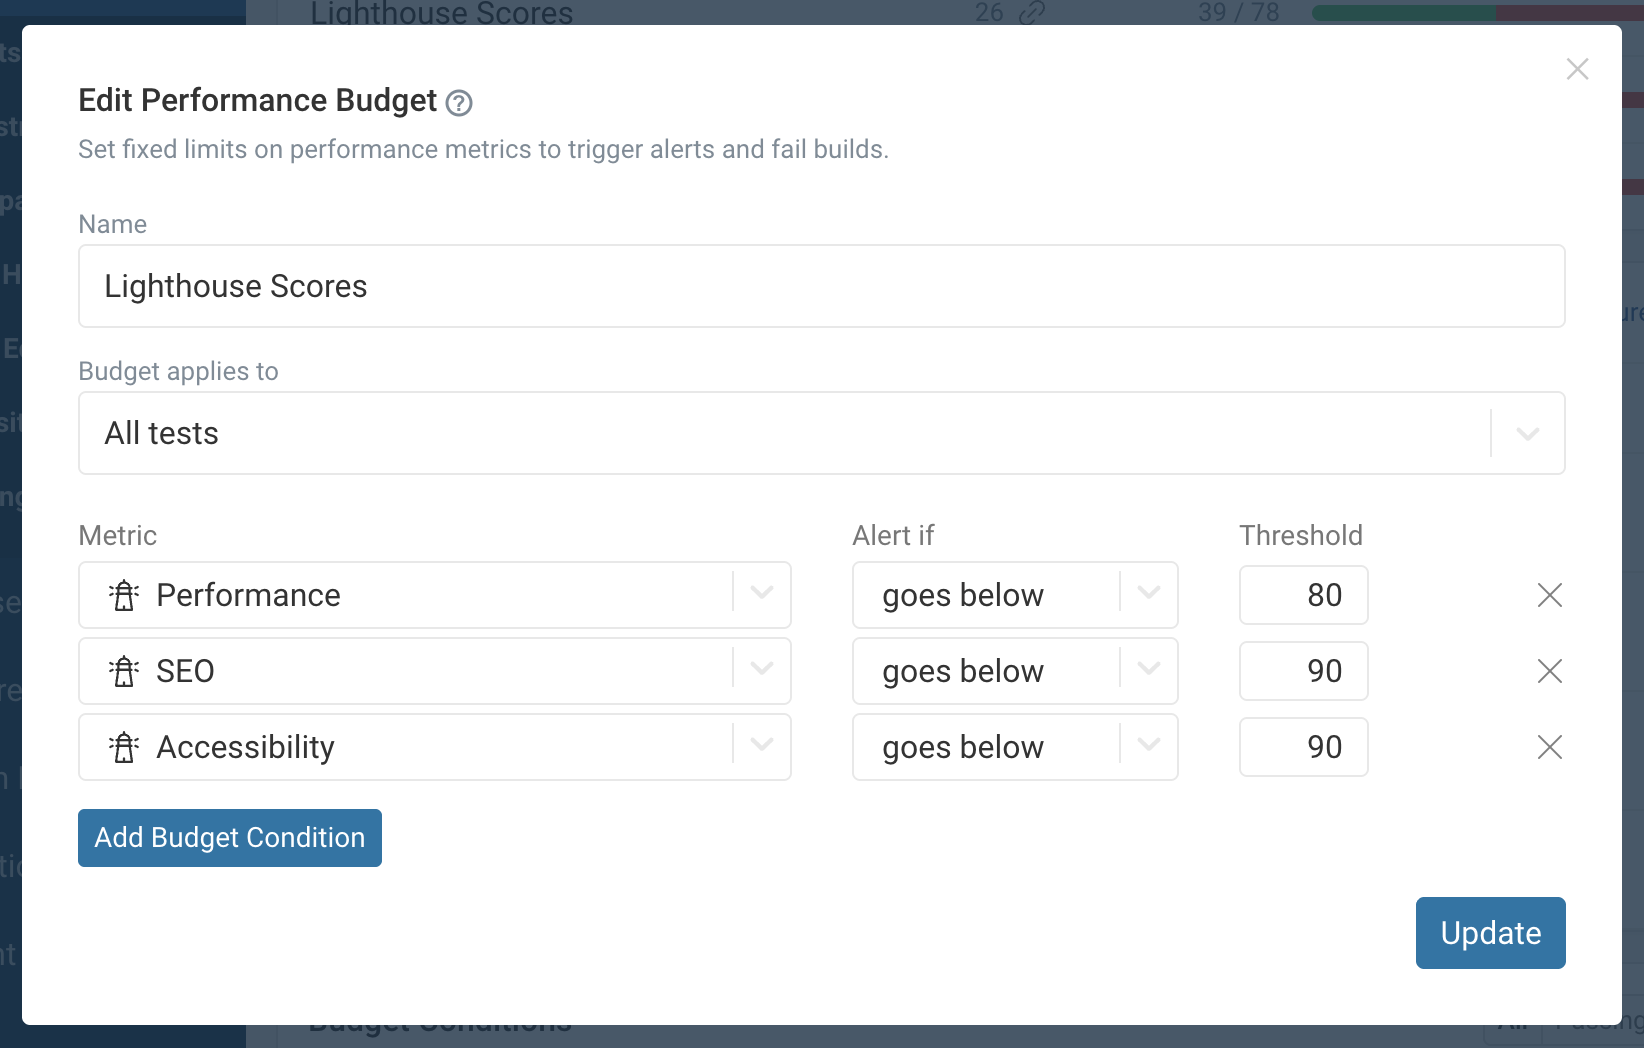Edit the Performance threshold value 80
The width and height of the screenshot is (1644, 1048).
[1303, 595]
